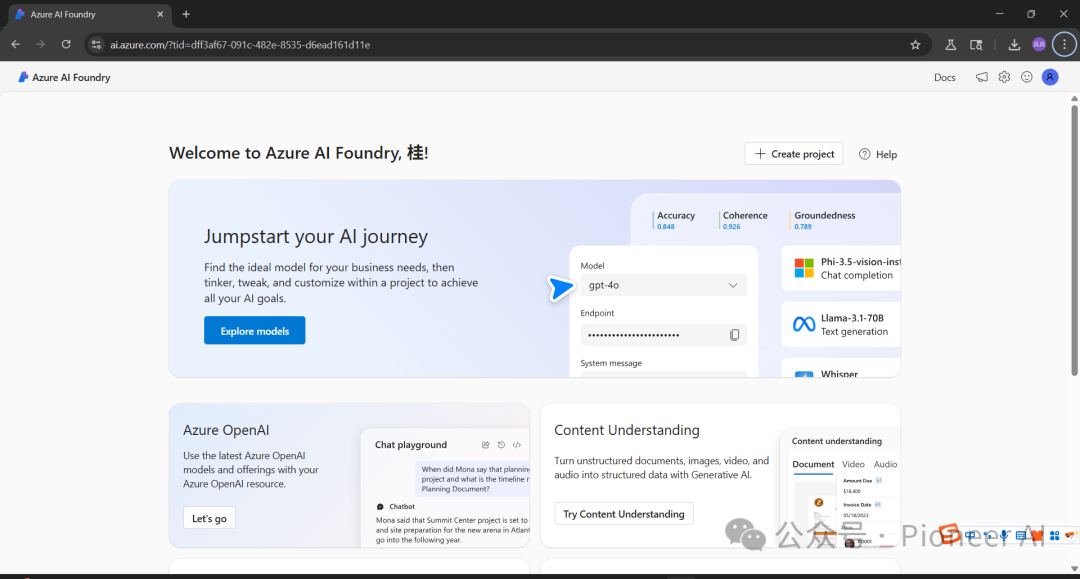Open the Help link
This screenshot has height=579, width=1080.
[x=878, y=154]
